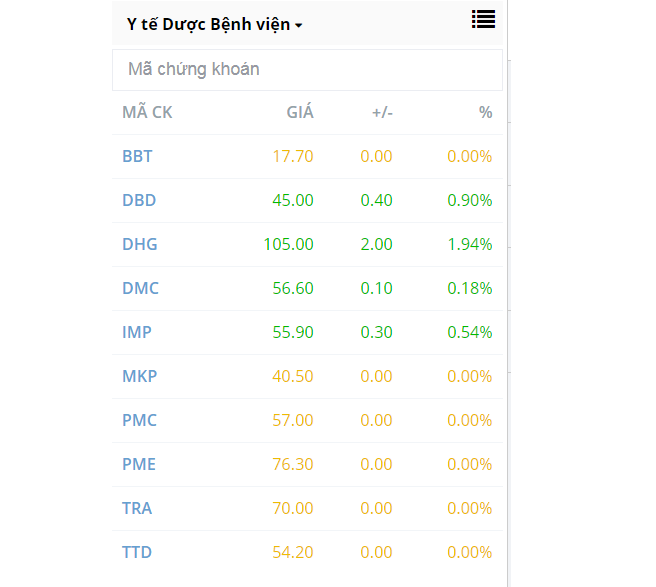Click the IMP stock ticker
Screen dimensions: 656x587
tap(137, 332)
